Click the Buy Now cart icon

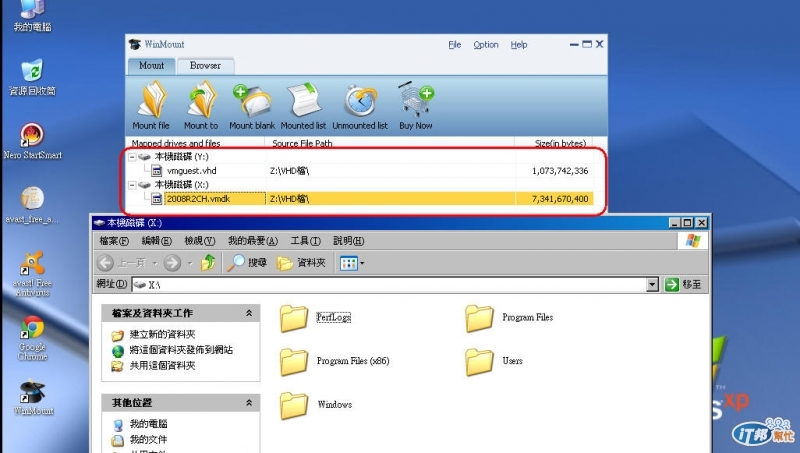[415, 99]
